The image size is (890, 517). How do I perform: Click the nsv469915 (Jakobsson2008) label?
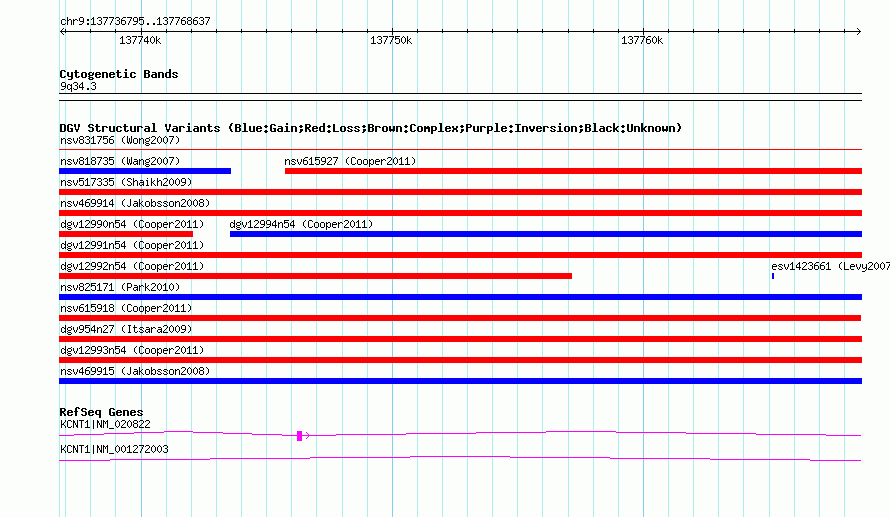click(x=135, y=371)
